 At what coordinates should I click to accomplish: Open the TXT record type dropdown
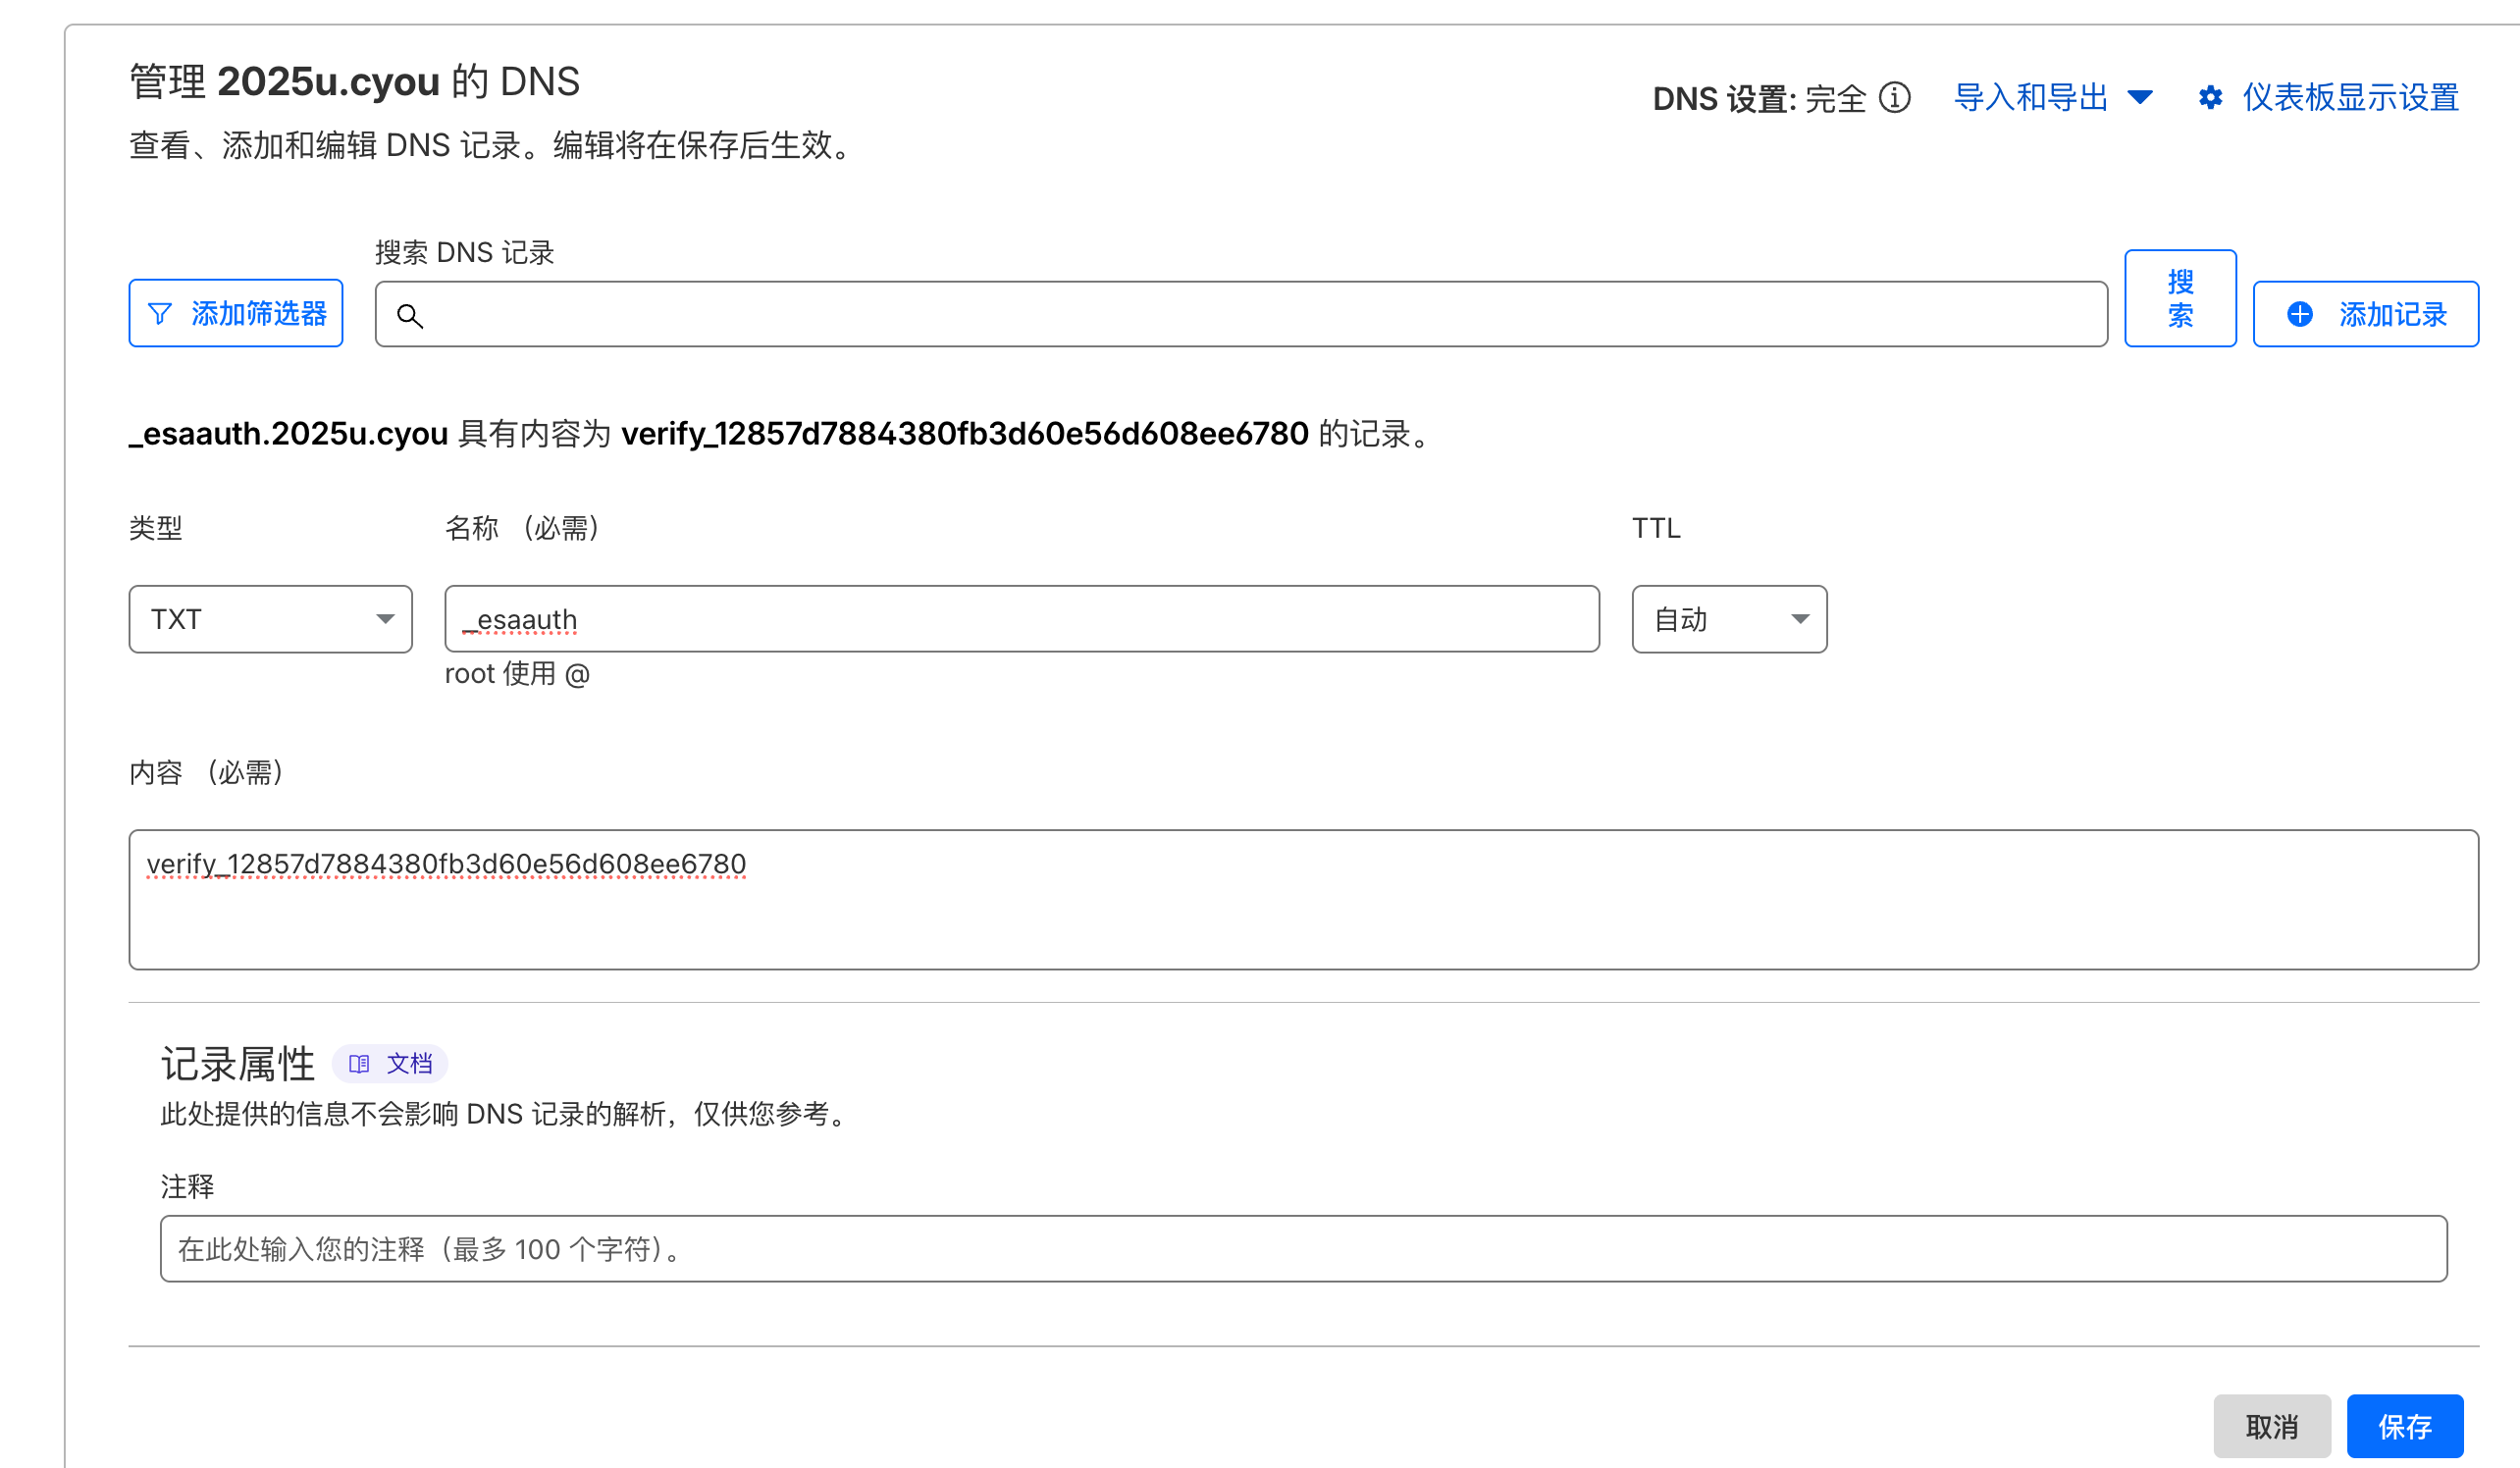pyautogui.click(x=270, y=619)
